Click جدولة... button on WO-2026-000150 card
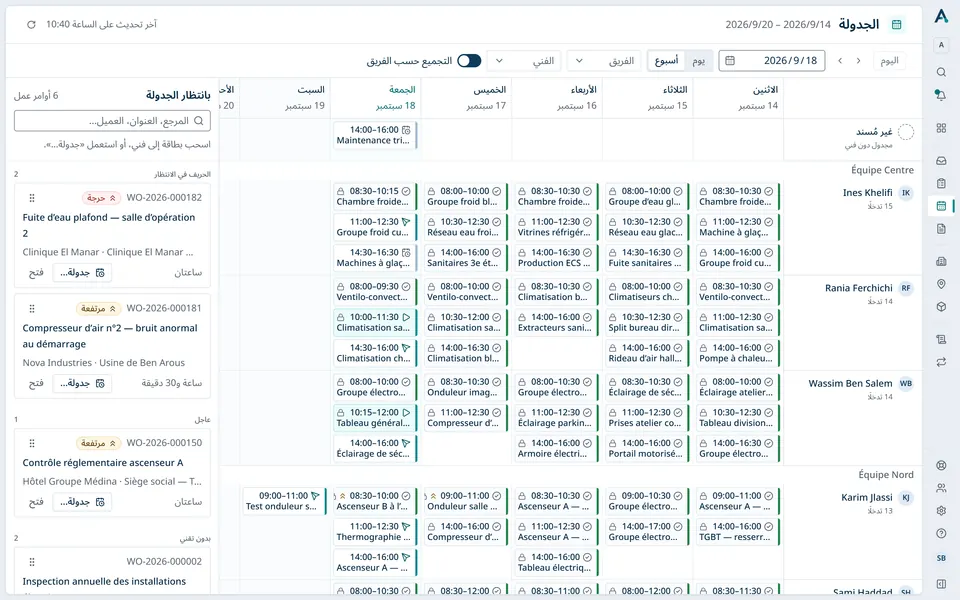Image resolution: width=960 pixels, height=600 pixels. click(82, 502)
